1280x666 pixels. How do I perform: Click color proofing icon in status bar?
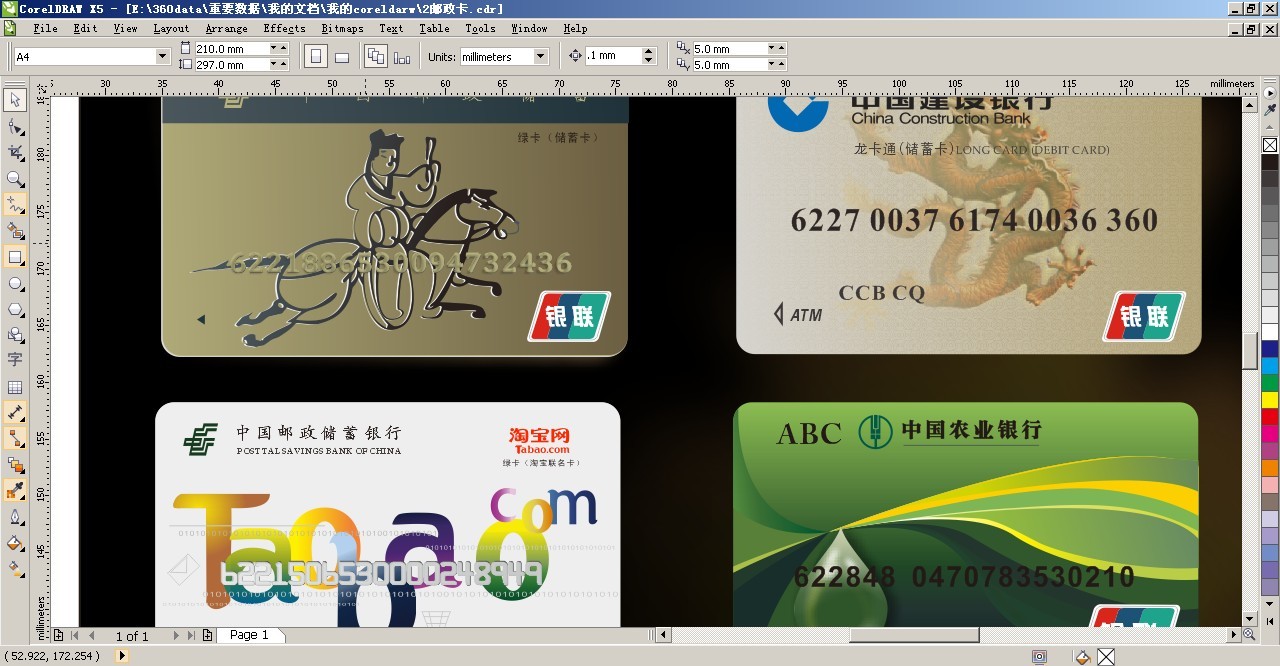[x=1040, y=657]
